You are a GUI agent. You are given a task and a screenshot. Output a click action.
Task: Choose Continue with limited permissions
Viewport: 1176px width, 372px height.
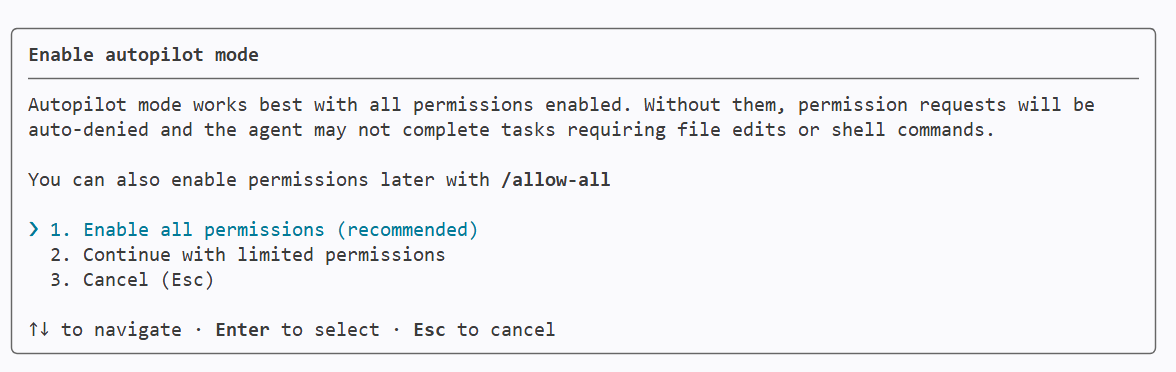click(248, 255)
